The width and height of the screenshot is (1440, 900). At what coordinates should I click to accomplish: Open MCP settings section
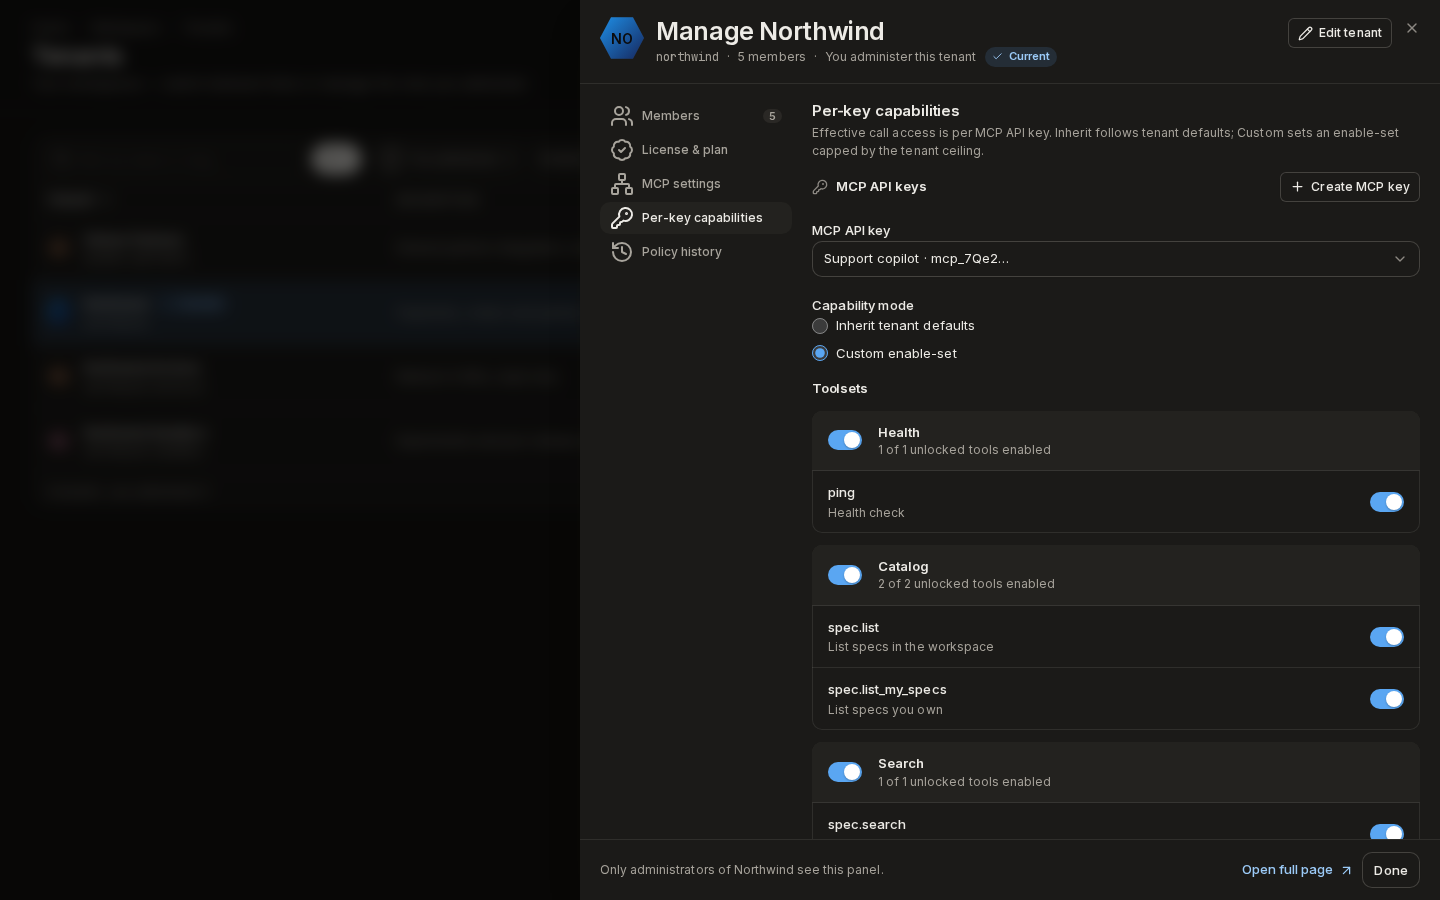pos(696,184)
